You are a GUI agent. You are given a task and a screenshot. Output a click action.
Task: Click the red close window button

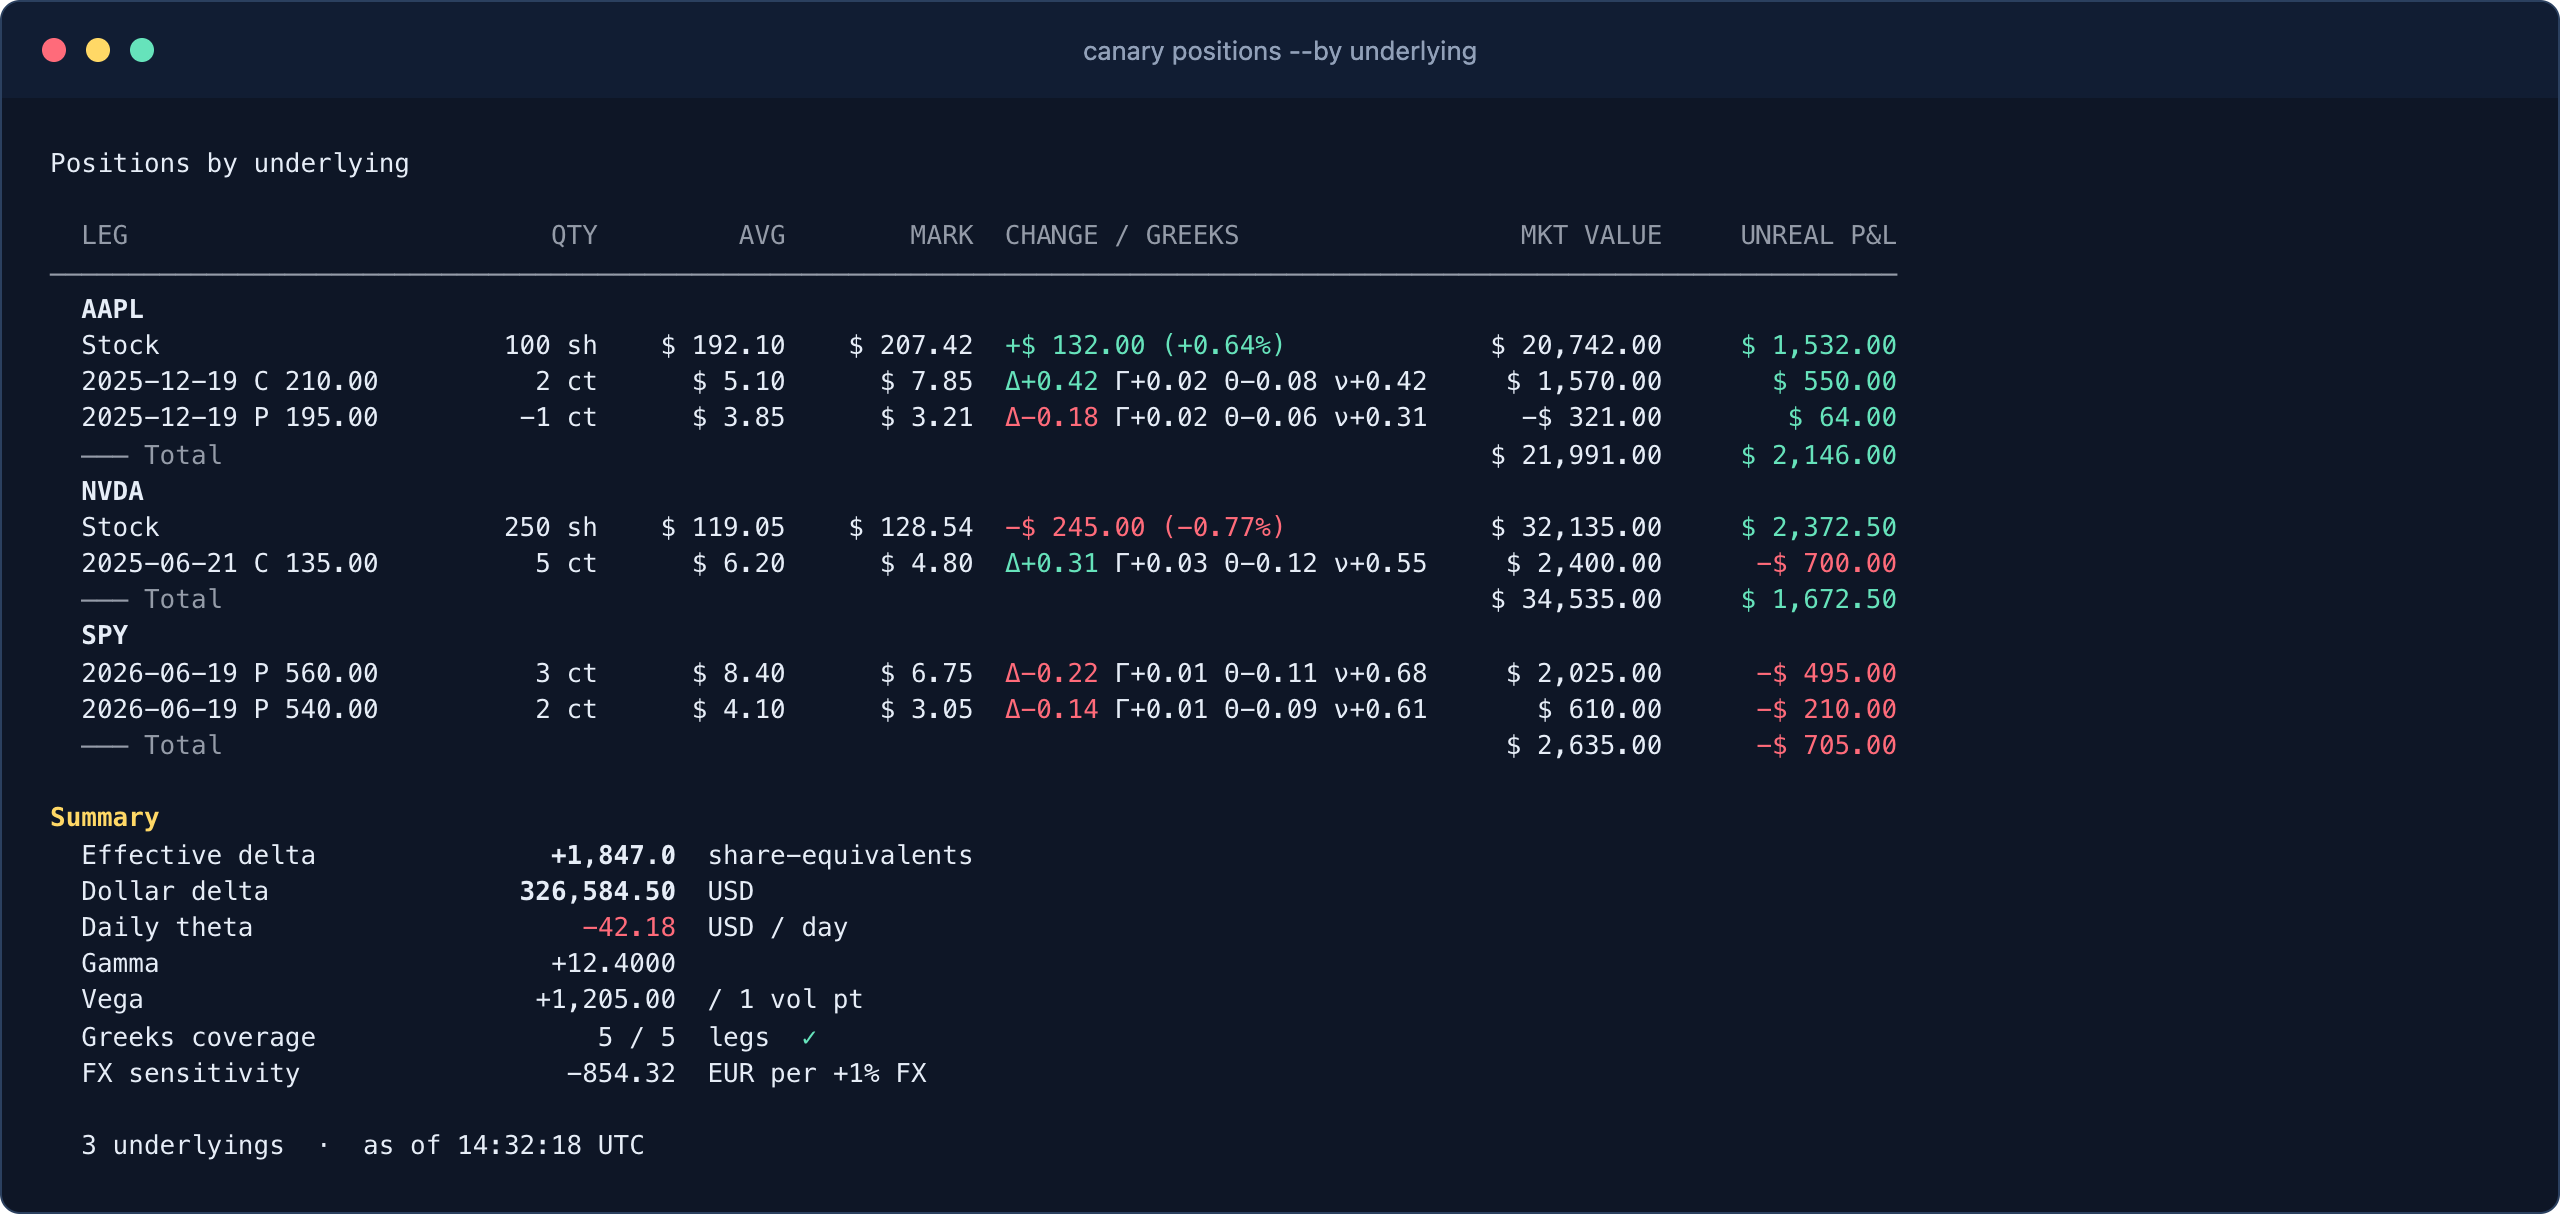tap(54, 50)
